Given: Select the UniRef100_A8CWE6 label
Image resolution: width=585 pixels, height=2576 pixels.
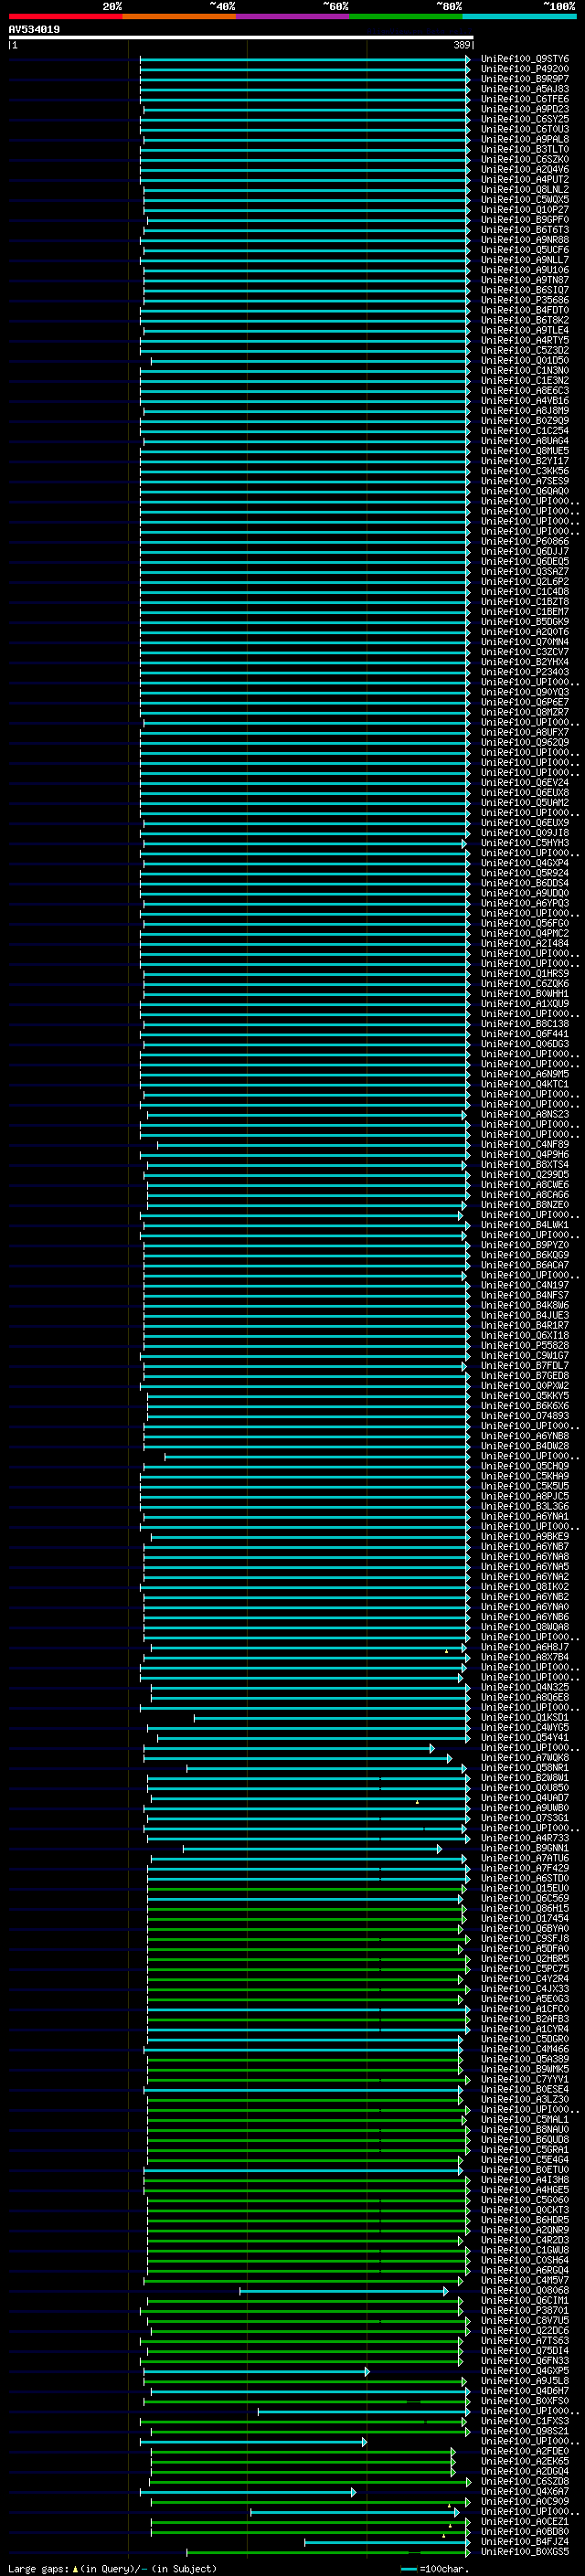Looking at the screenshot, I should [525, 1184].
